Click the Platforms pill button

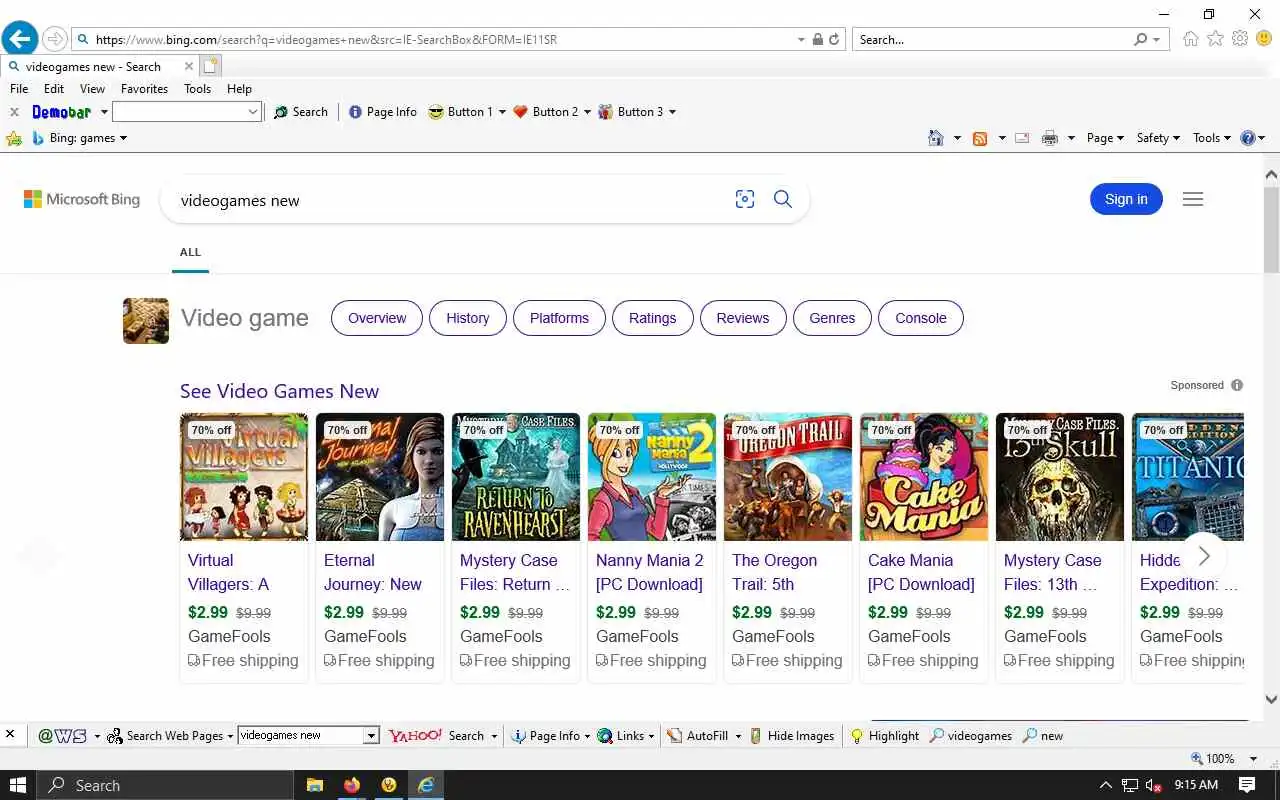(559, 318)
